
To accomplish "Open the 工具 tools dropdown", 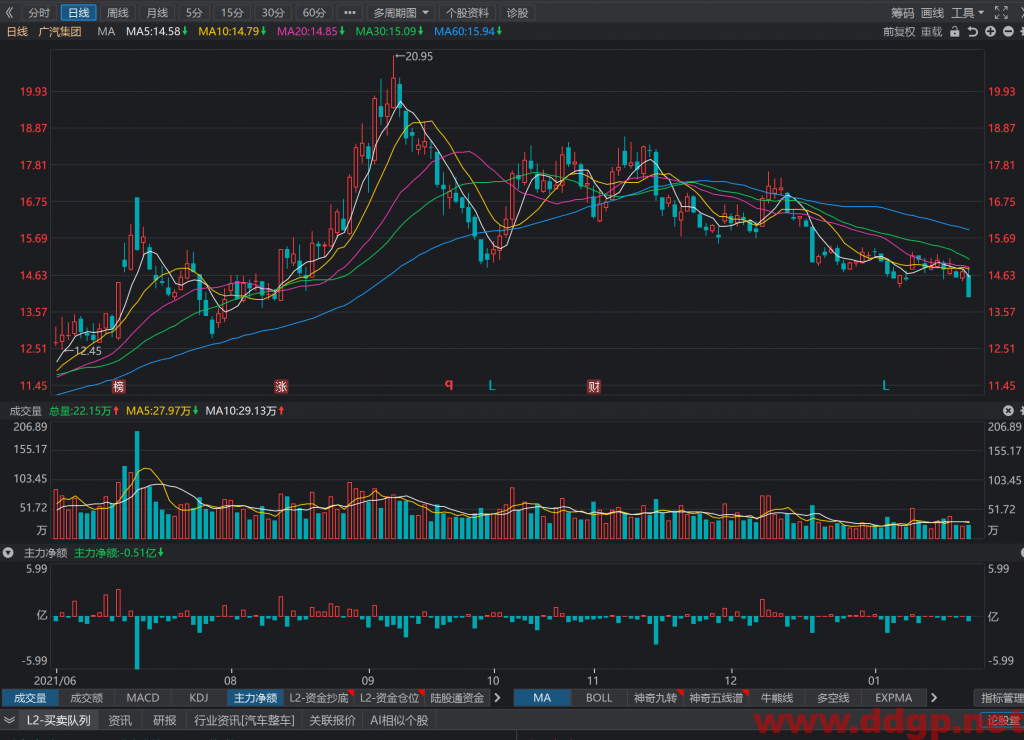I will pos(968,12).
